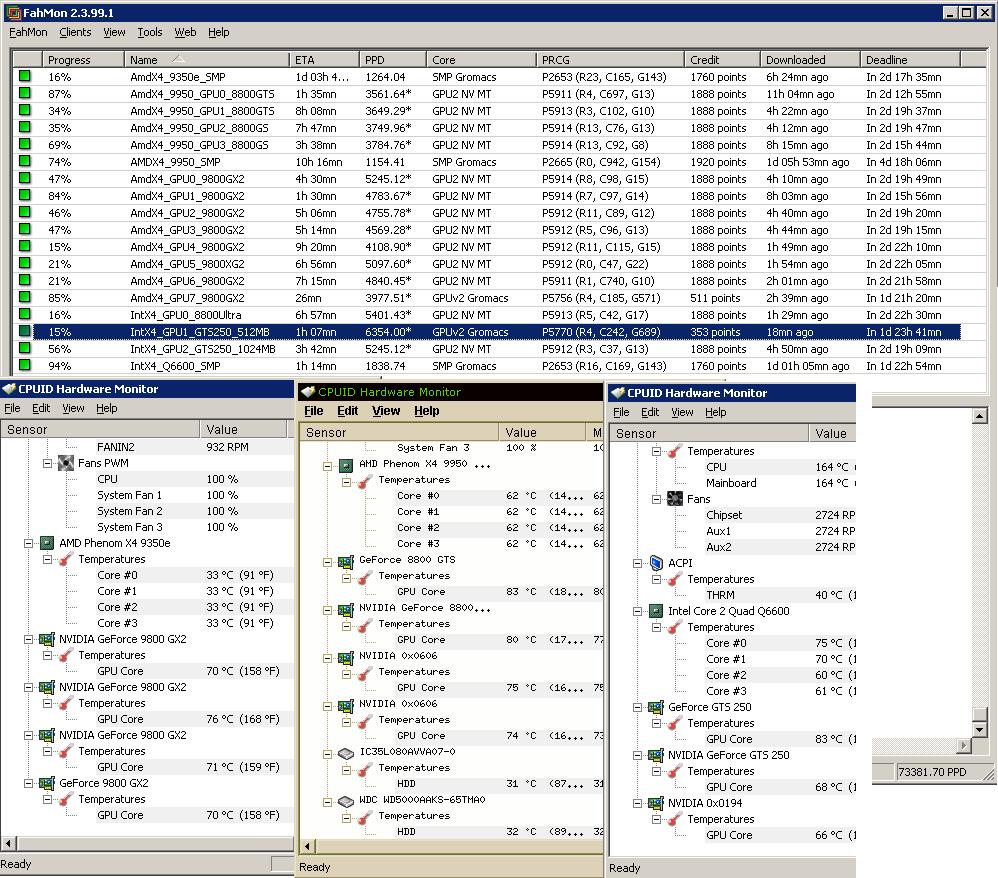Click Intel Core 2 Quad Q6600 chip icon
The width and height of the screenshot is (998, 878).
point(656,611)
